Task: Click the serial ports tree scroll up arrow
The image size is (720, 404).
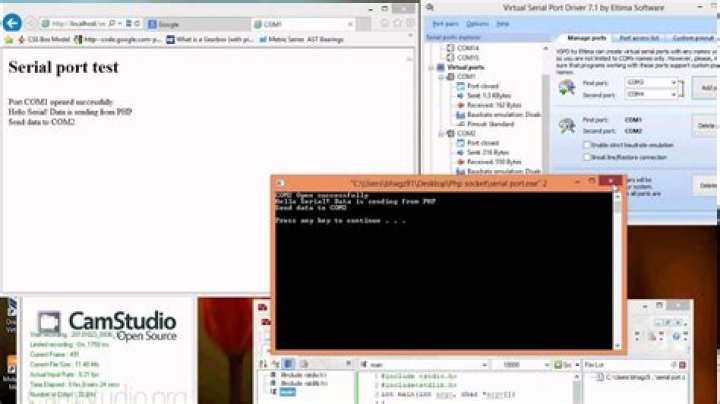Action: [x=546, y=48]
